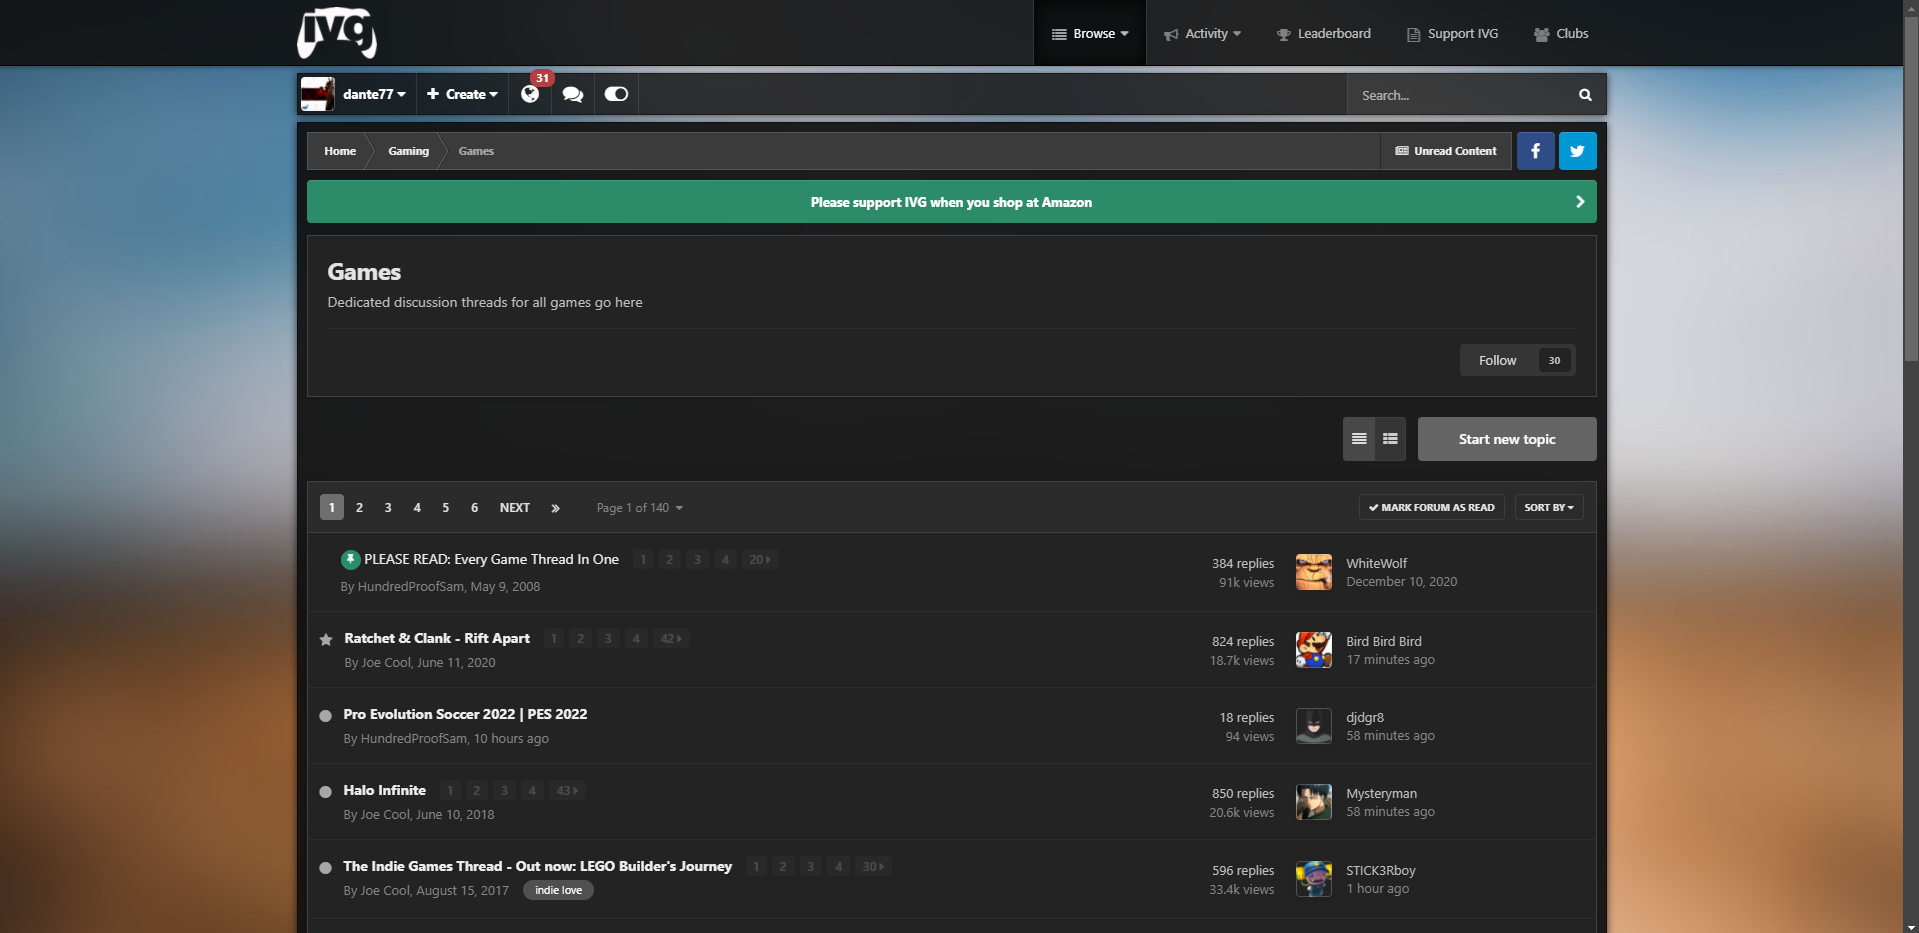
Task: Click unread dot beside Pro Evolution Soccer 2022
Action: click(x=325, y=715)
